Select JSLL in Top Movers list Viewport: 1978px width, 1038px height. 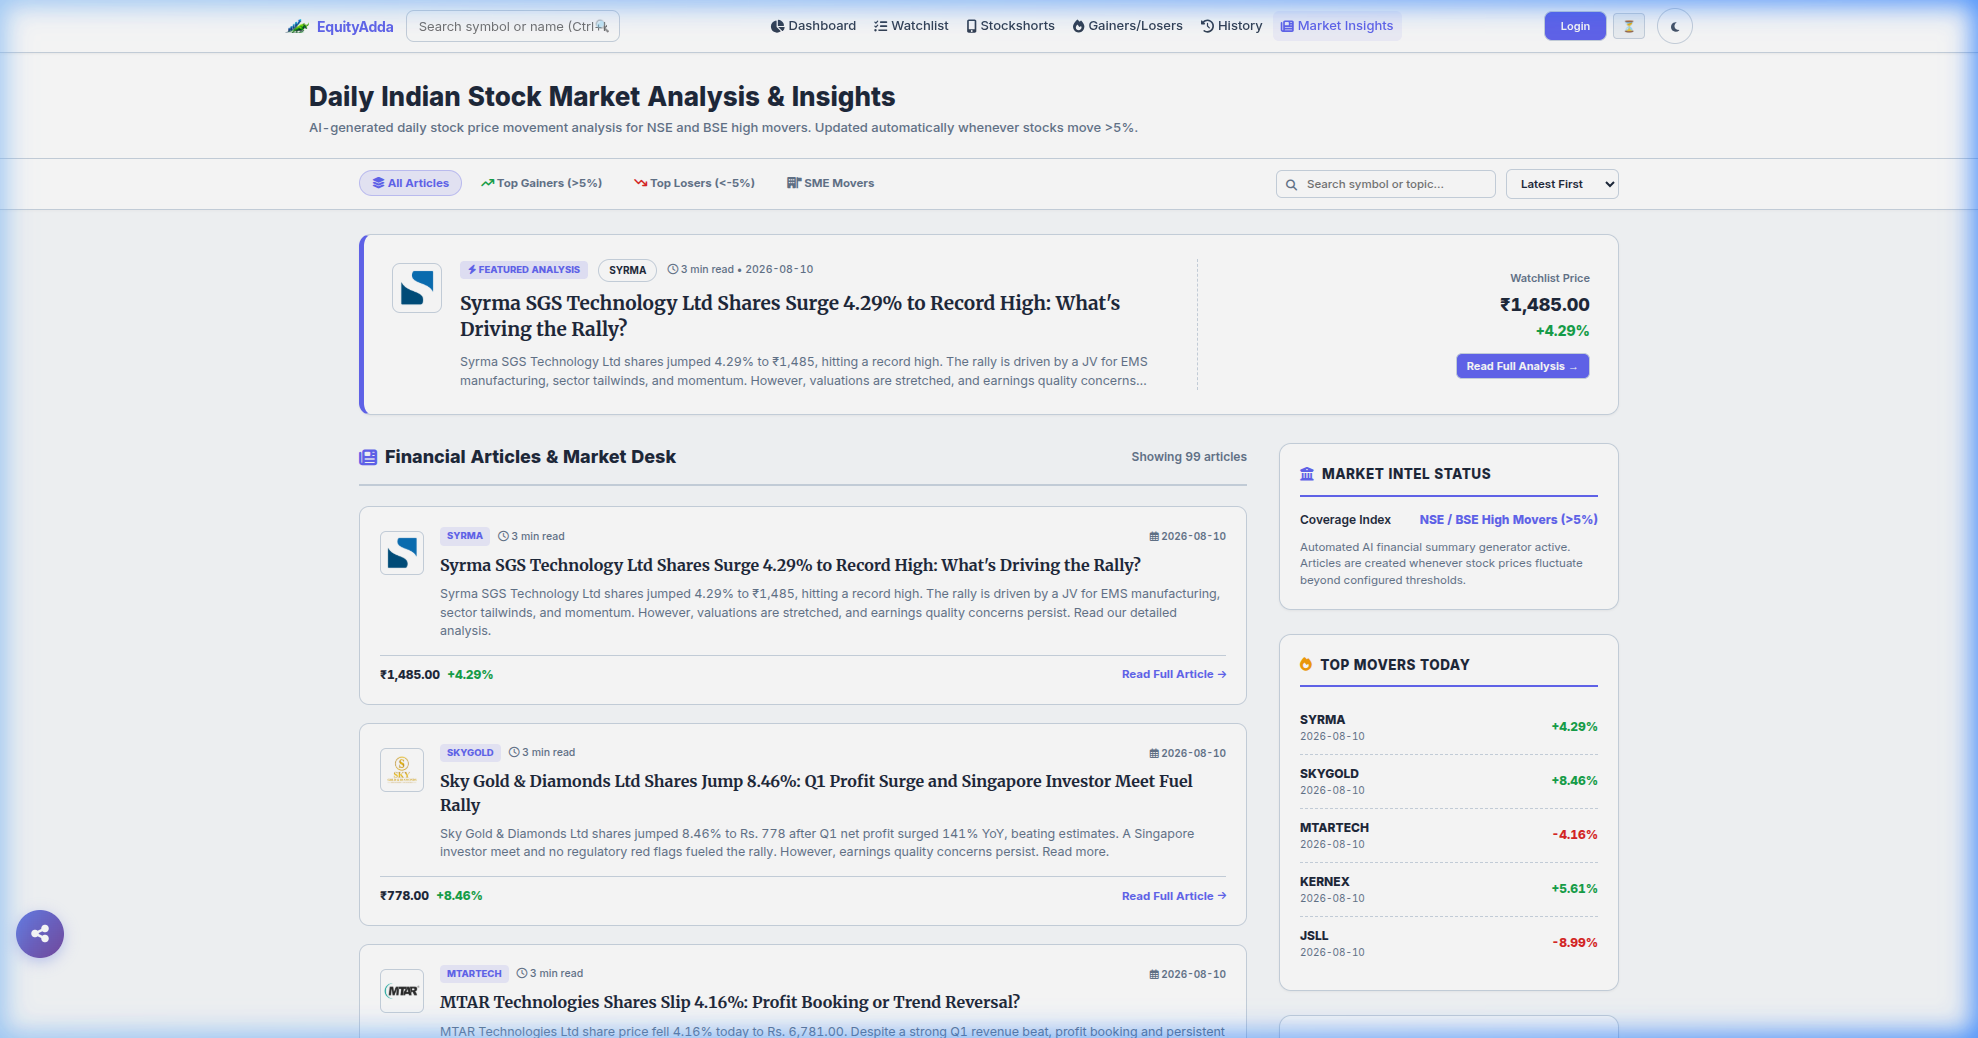pyautogui.click(x=1449, y=943)
